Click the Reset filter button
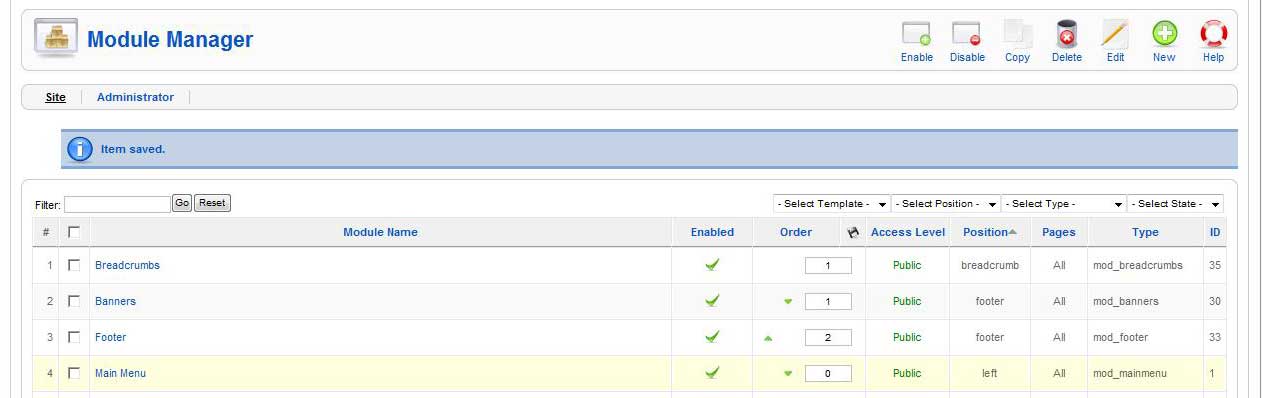 click(x=212, y=203)
